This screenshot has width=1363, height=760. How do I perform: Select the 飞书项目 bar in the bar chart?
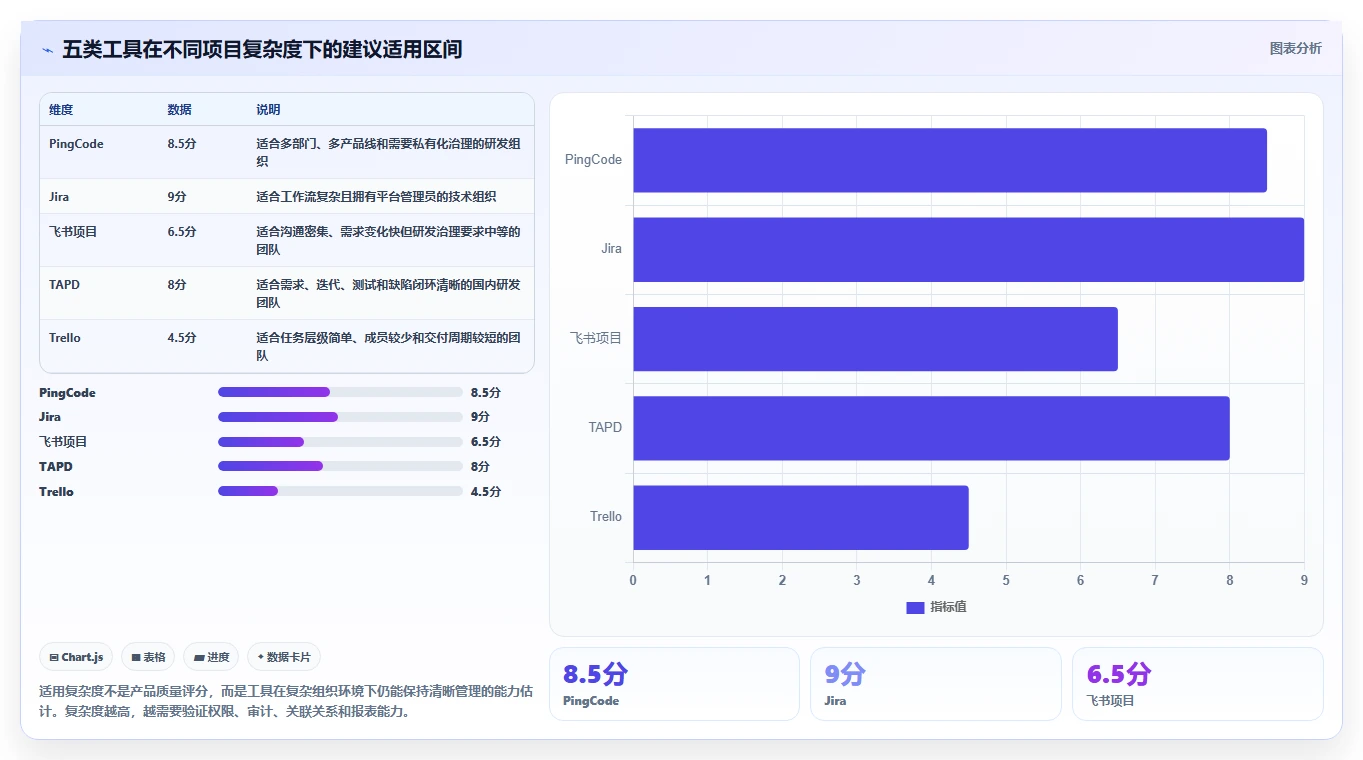point(875,338)
